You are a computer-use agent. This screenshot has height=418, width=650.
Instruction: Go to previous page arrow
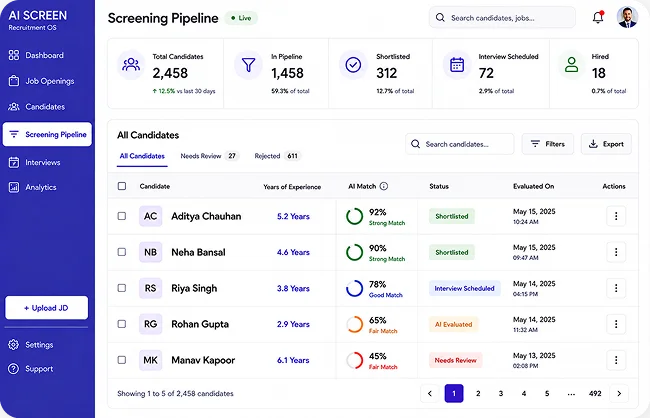pos(430,394)
